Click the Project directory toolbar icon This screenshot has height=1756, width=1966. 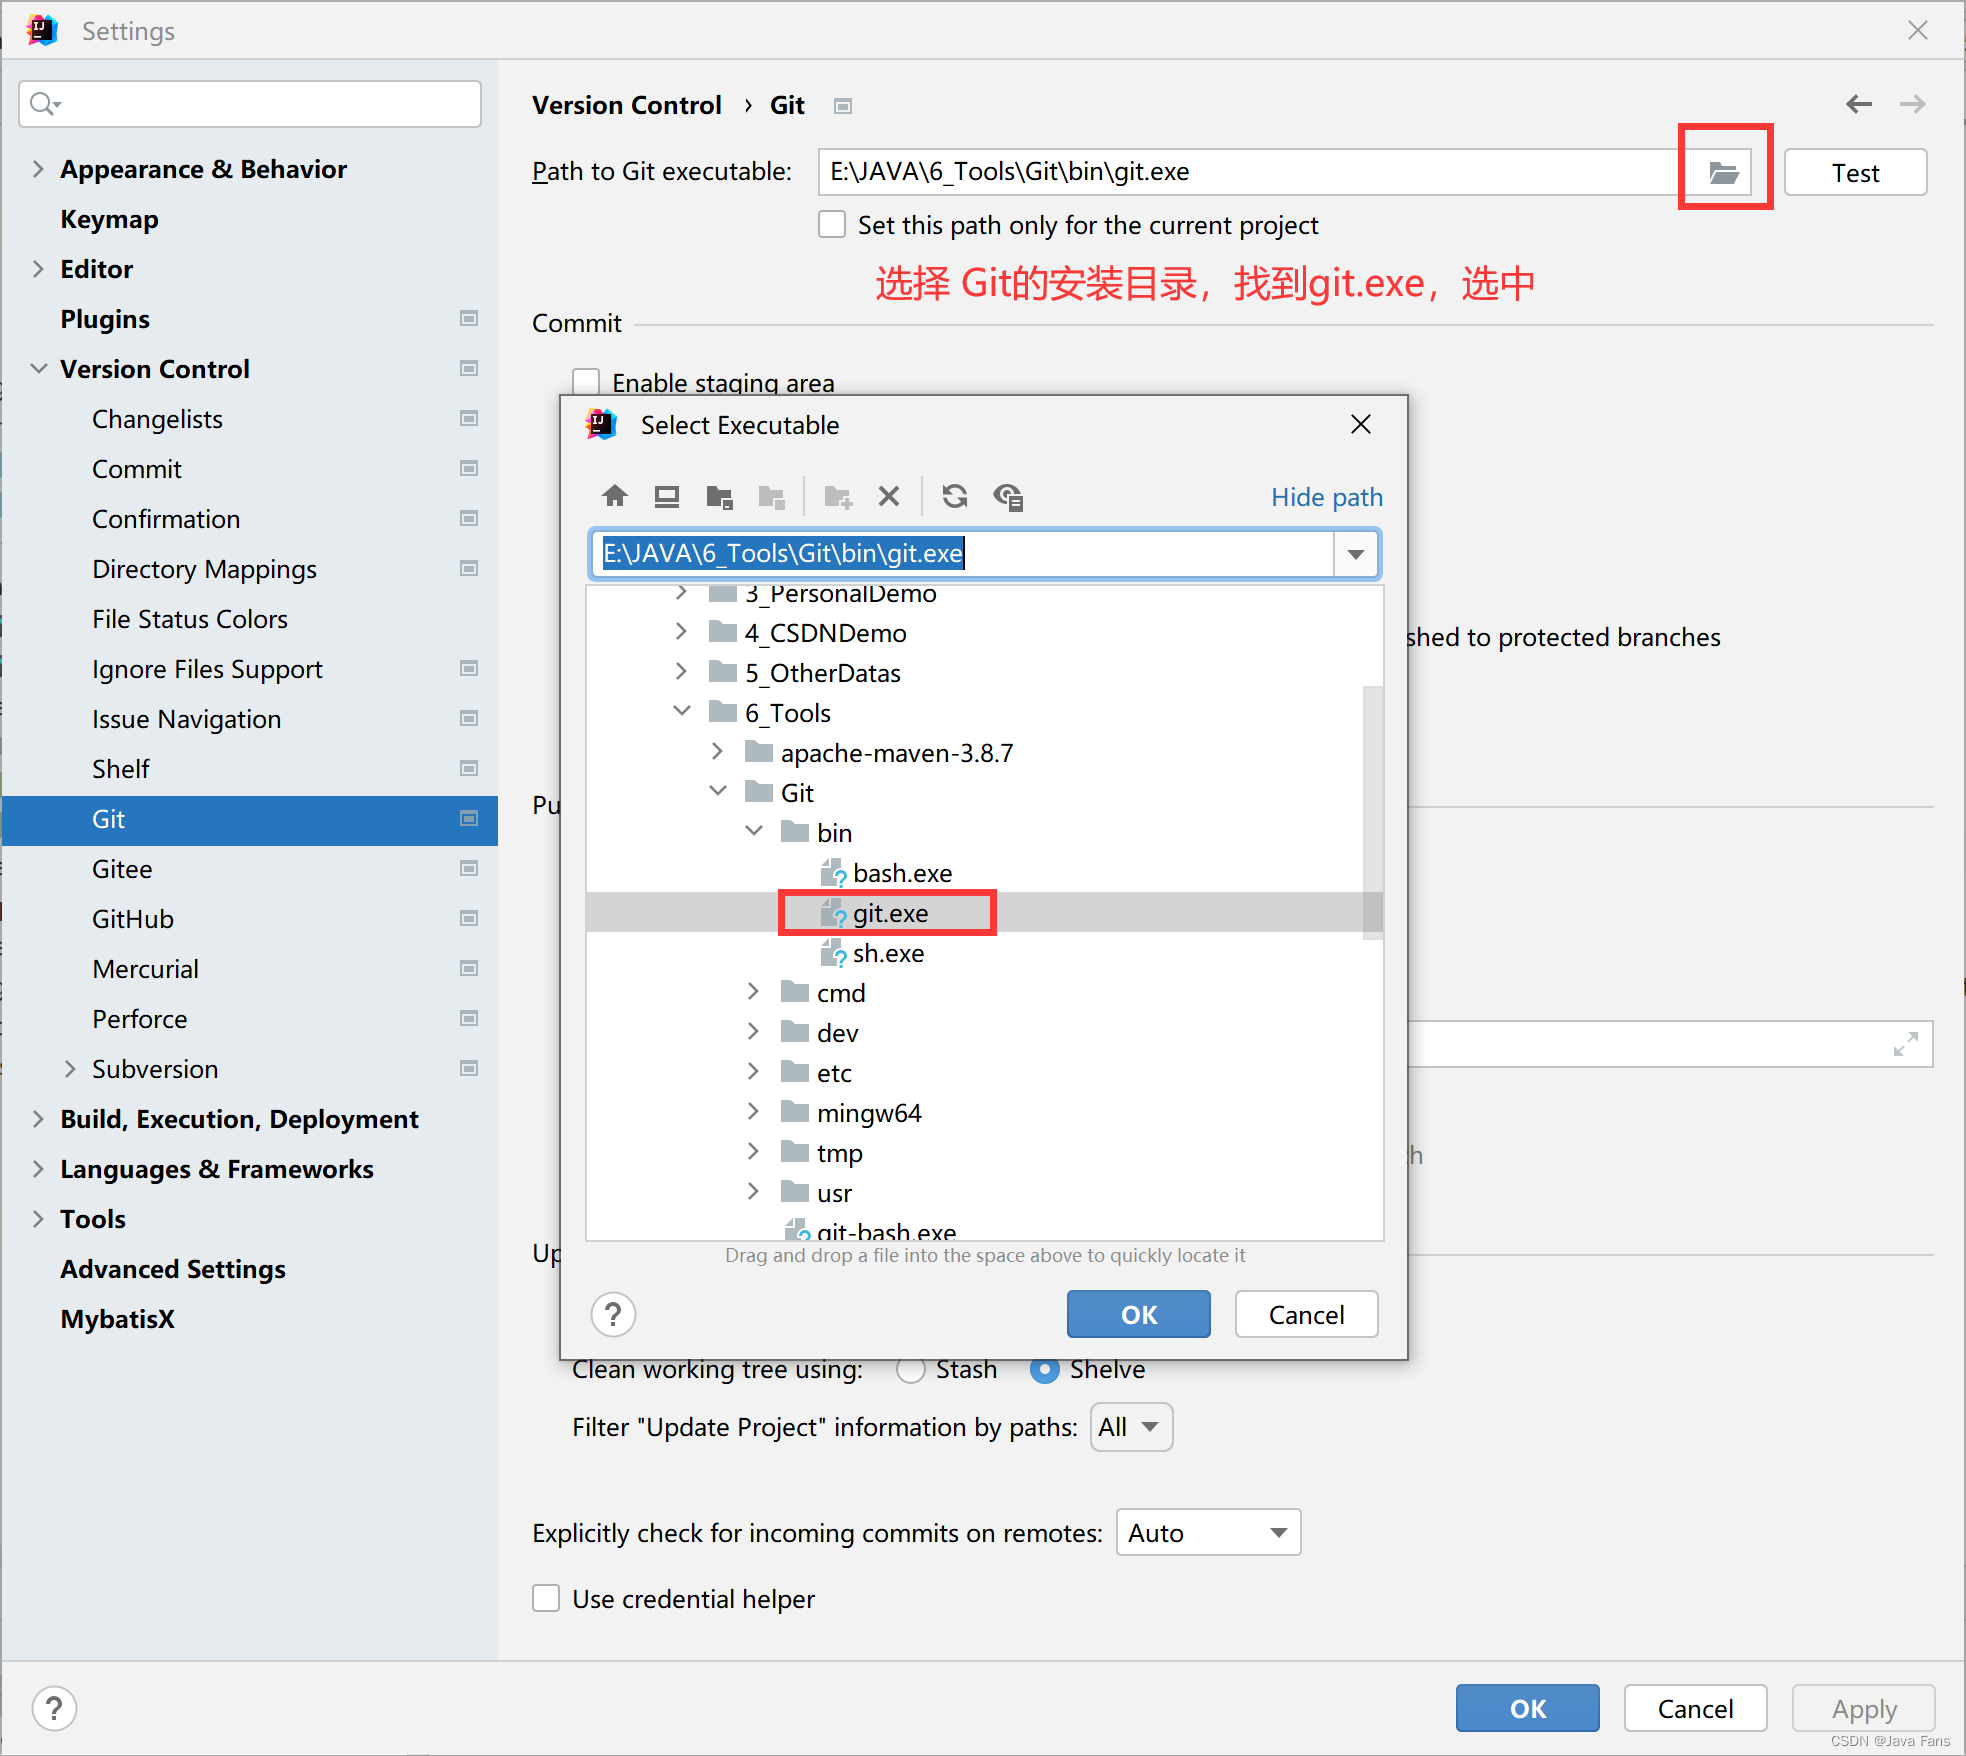click(719, 496)
